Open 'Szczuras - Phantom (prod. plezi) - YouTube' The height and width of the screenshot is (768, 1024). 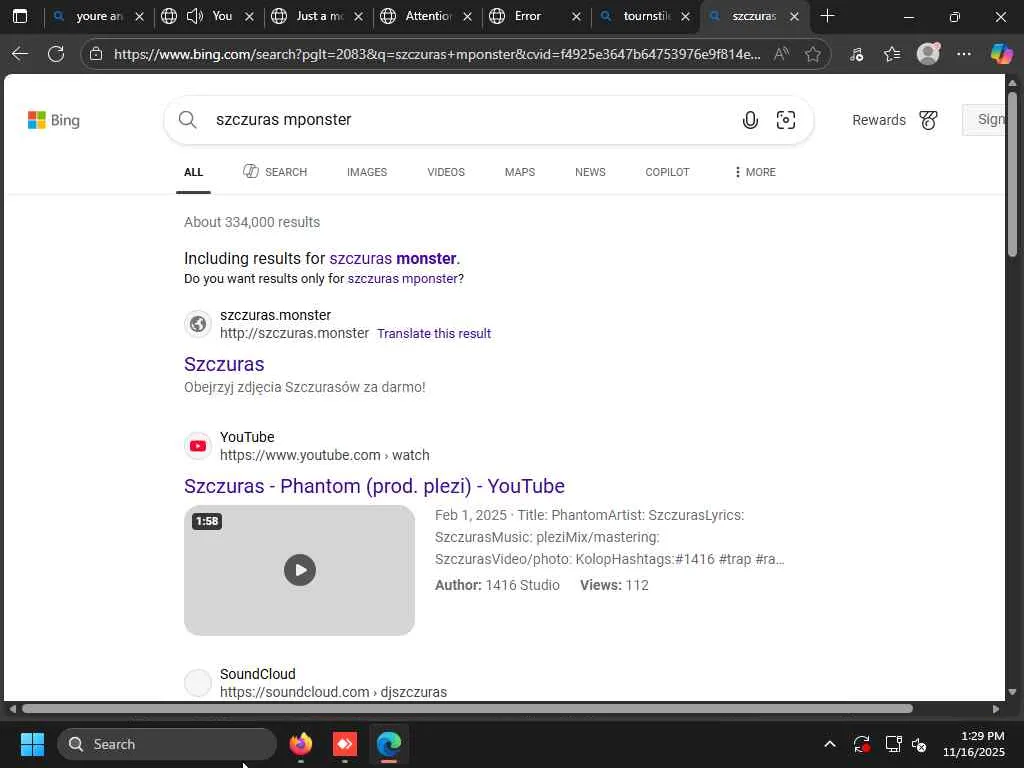click(374, 487)
